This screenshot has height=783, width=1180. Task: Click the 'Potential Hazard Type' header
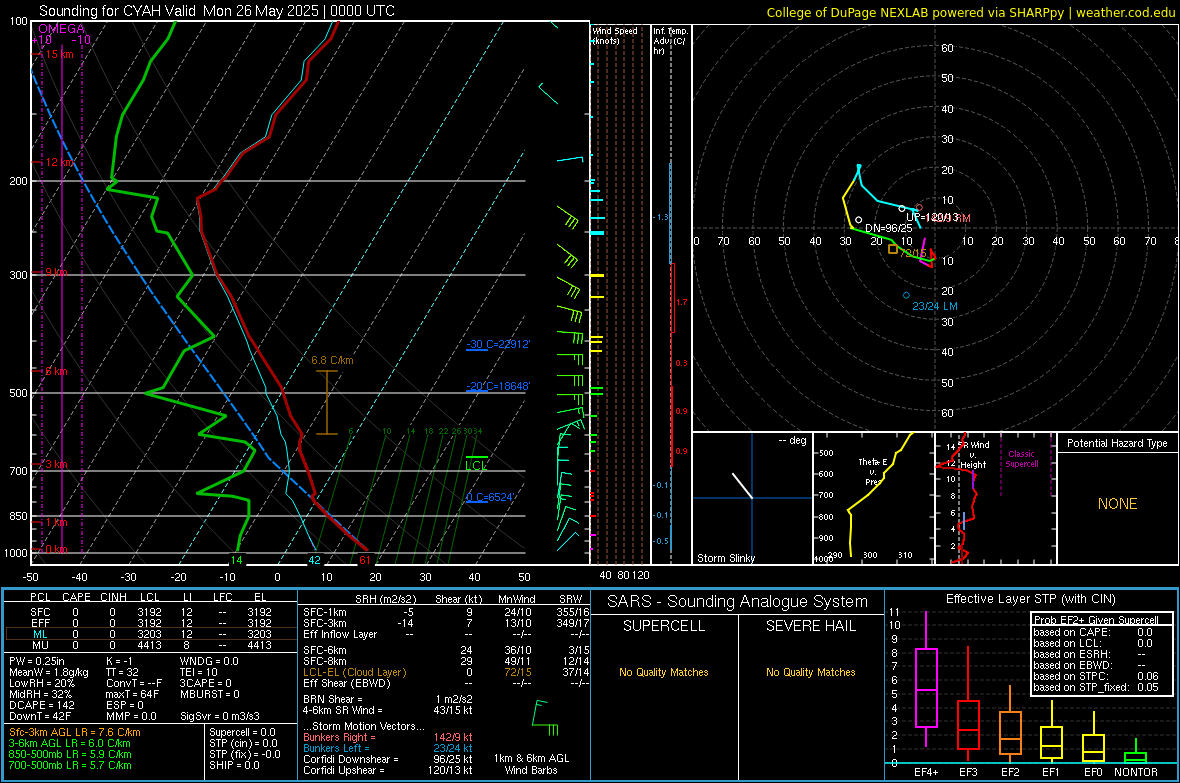tap(1117, 443)
